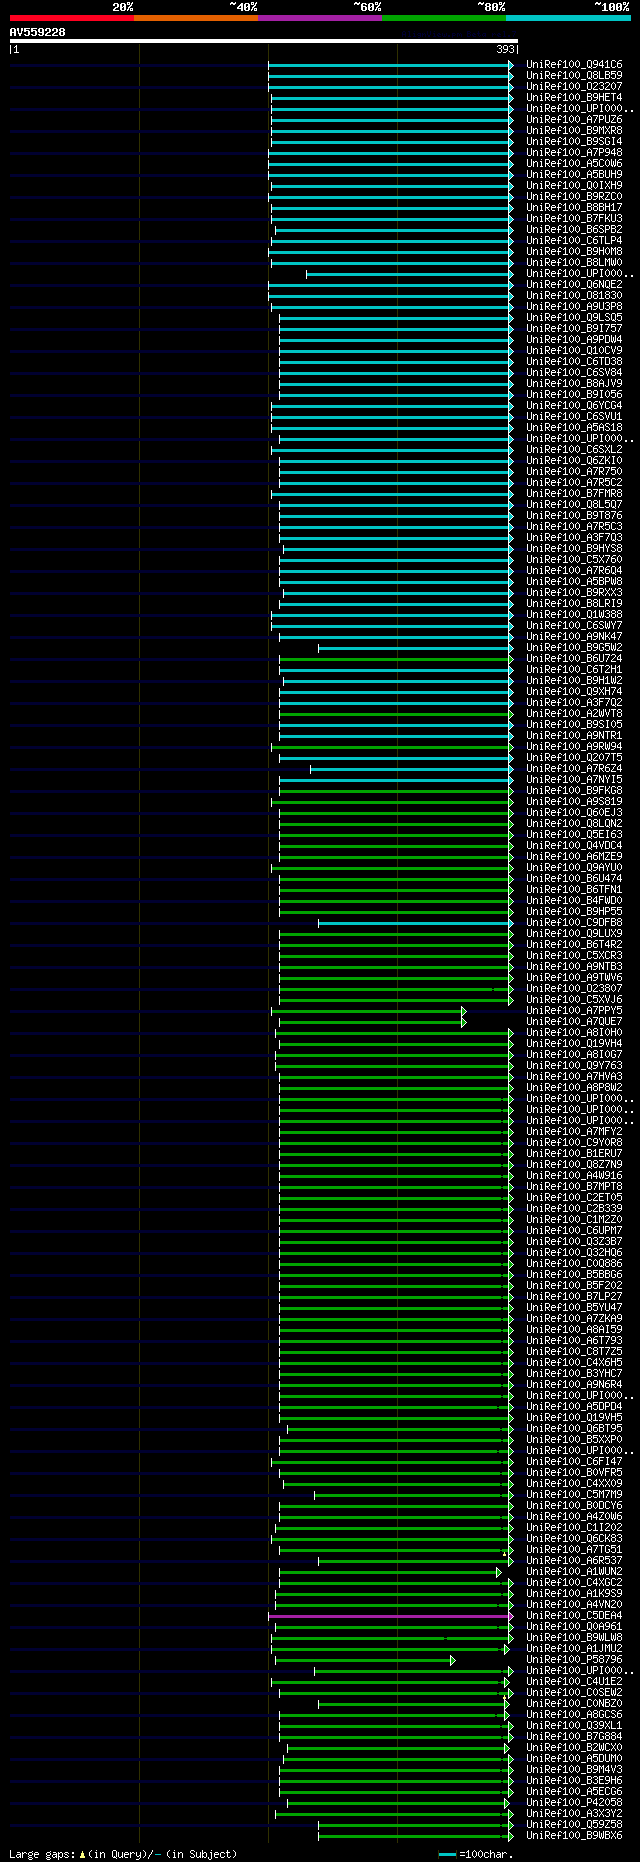The height and width of the screenshot is (1862, 640).
Task: Select label UniRef100_C6TD38
Action: [574, 362]
